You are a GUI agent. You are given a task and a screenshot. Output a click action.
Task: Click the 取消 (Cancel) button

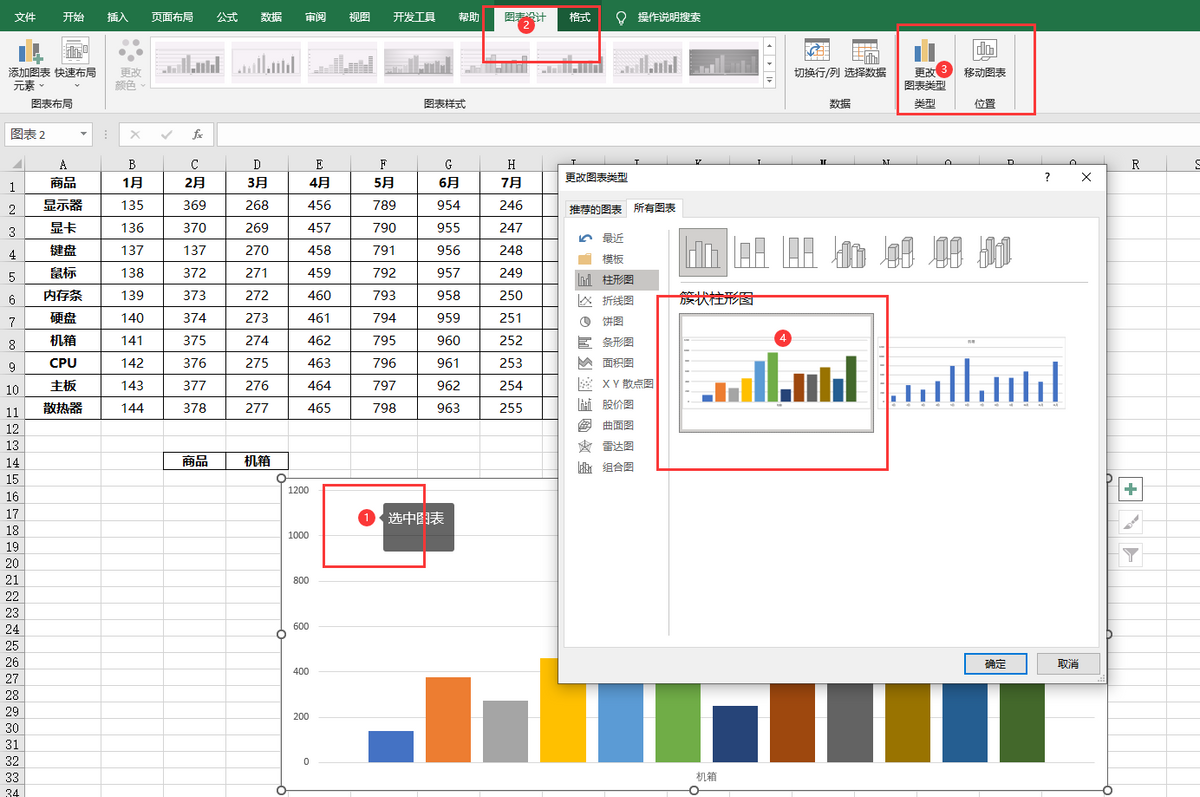point(1068,663)
